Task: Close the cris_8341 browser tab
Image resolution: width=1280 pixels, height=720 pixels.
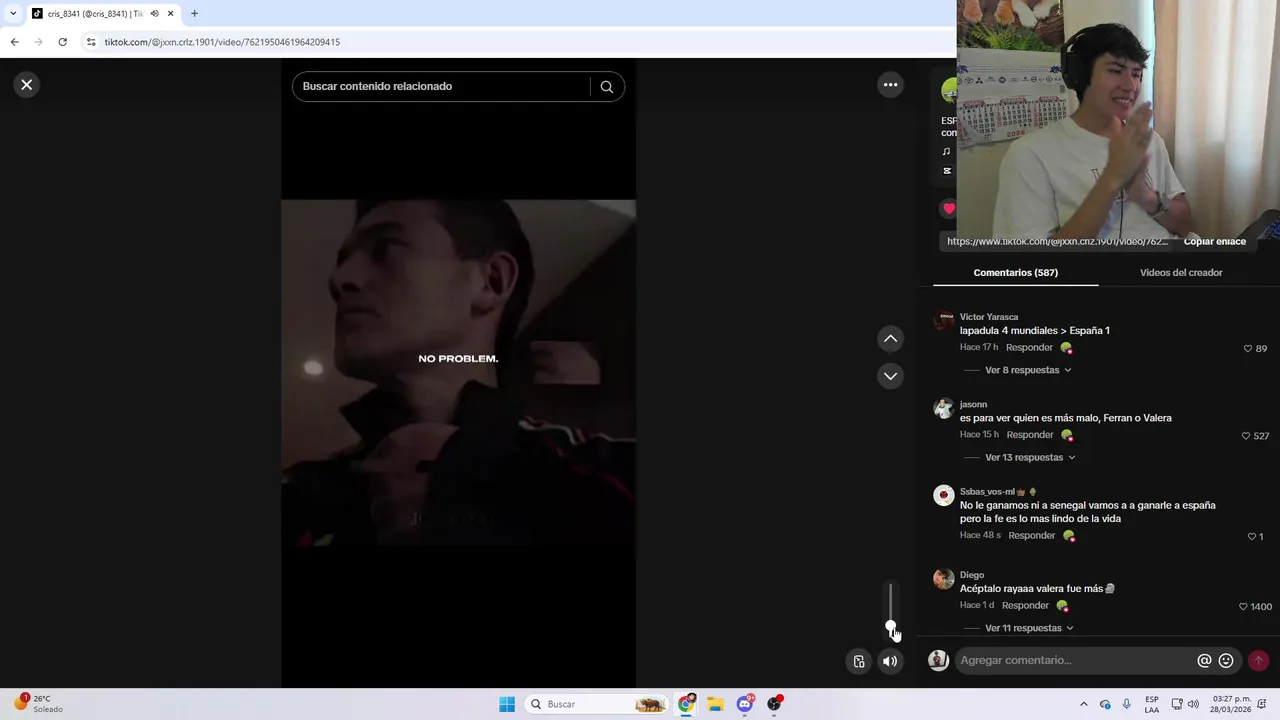Action: (x=171, y=14)
